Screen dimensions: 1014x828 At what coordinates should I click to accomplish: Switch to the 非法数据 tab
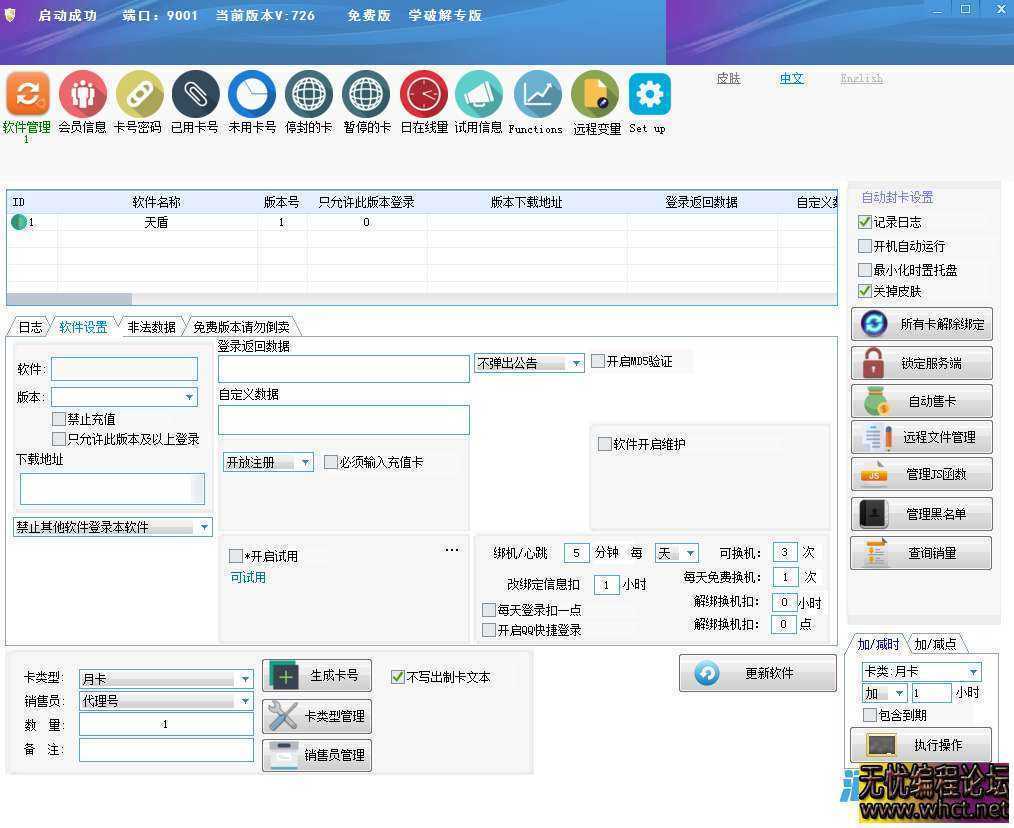[x=150, y=325]
